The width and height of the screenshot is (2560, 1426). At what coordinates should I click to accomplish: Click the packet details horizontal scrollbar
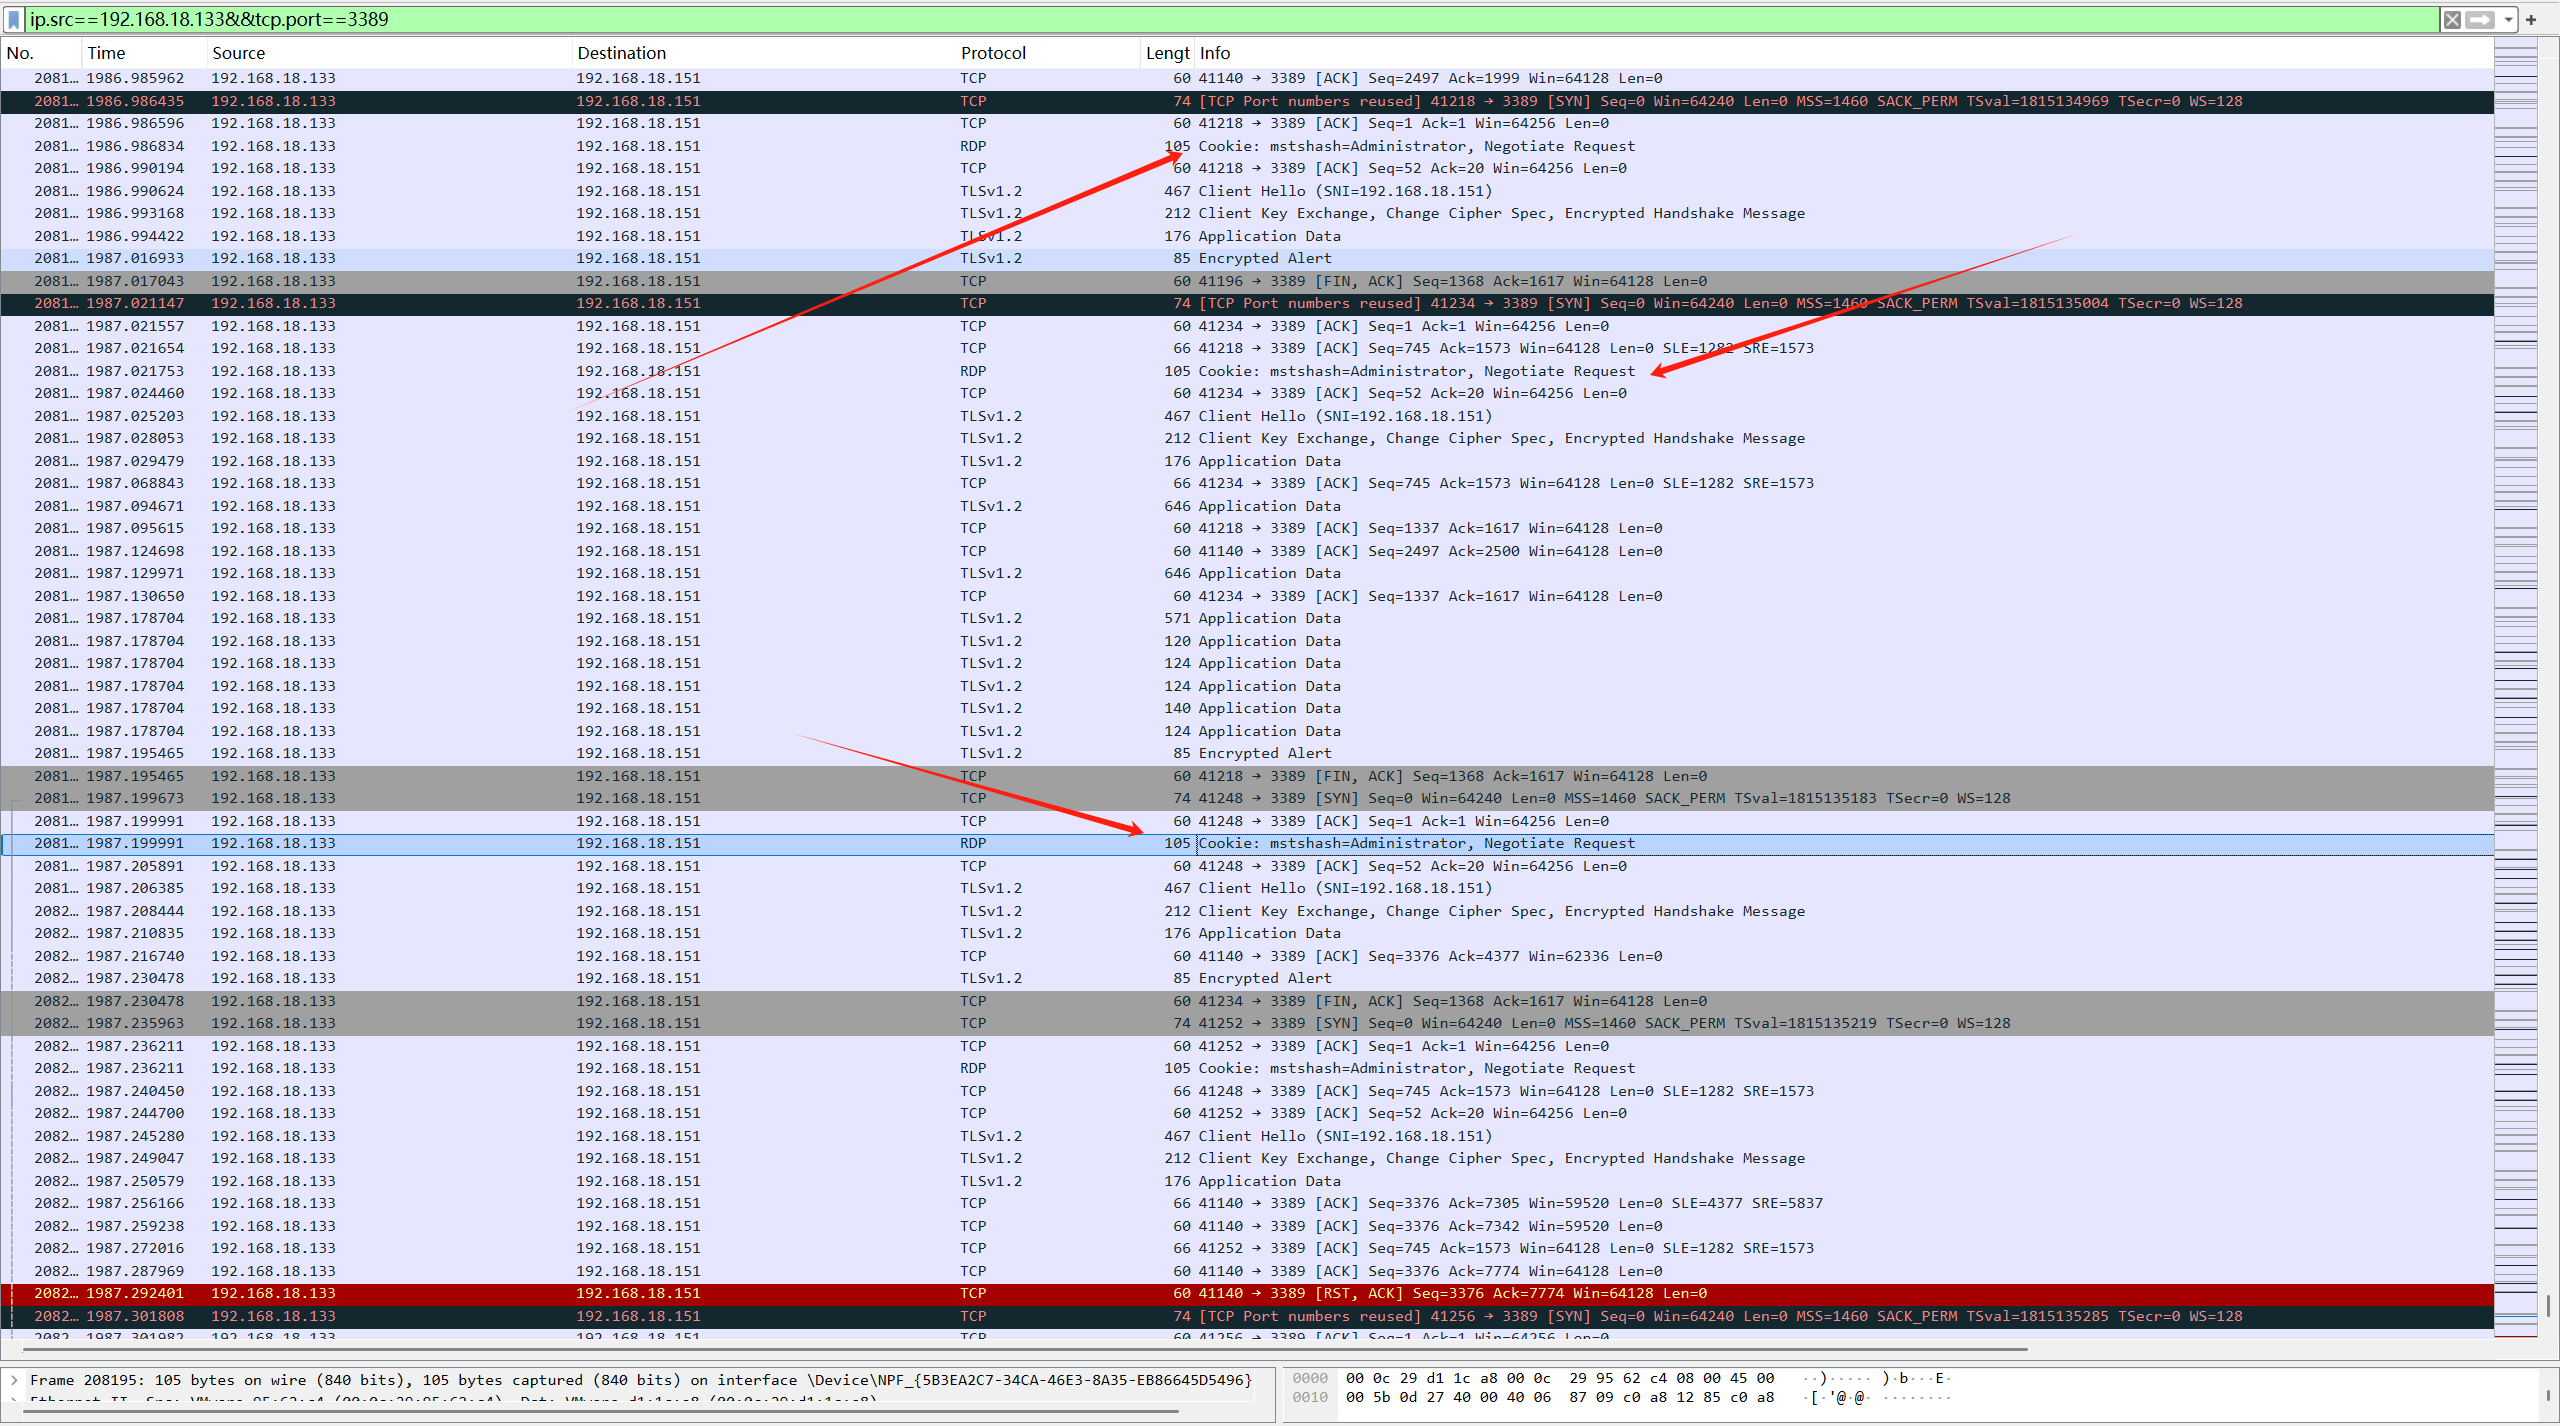coord(600,1411)
